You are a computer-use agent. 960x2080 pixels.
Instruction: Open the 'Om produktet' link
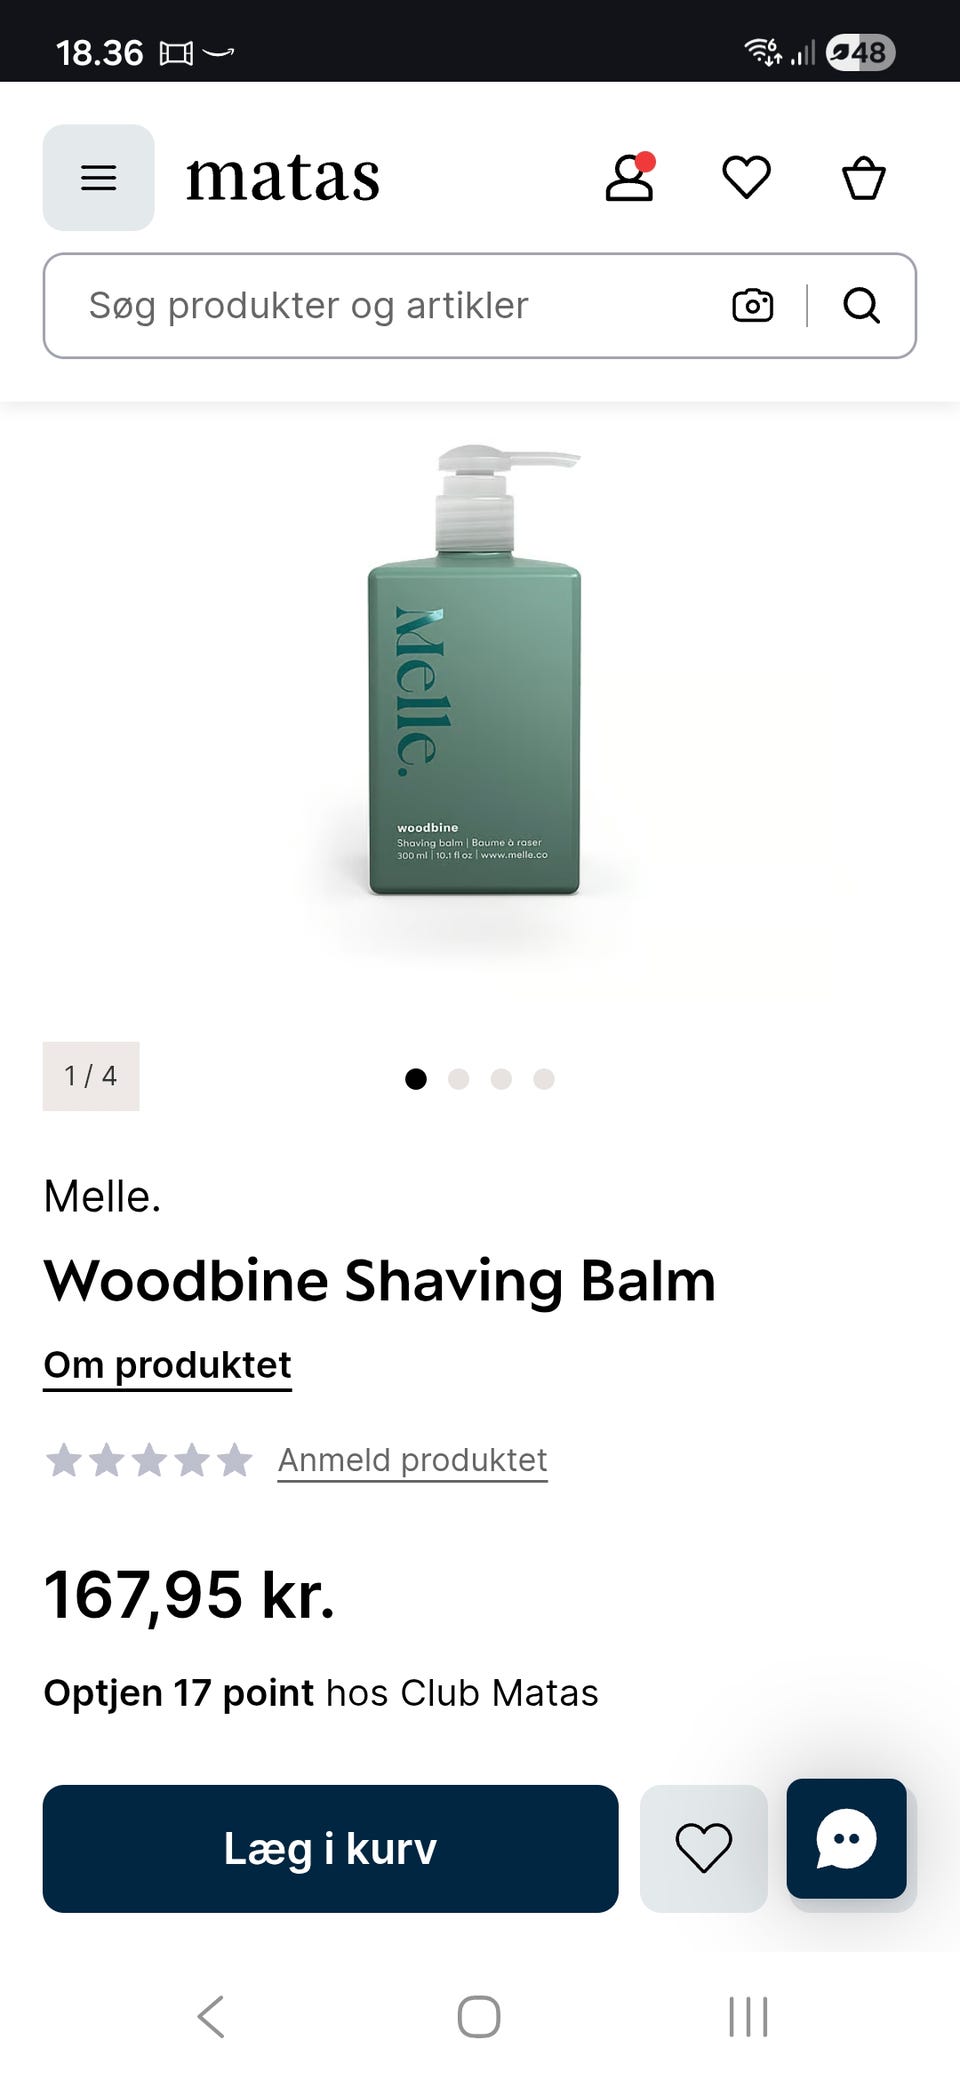(168, 1365)
